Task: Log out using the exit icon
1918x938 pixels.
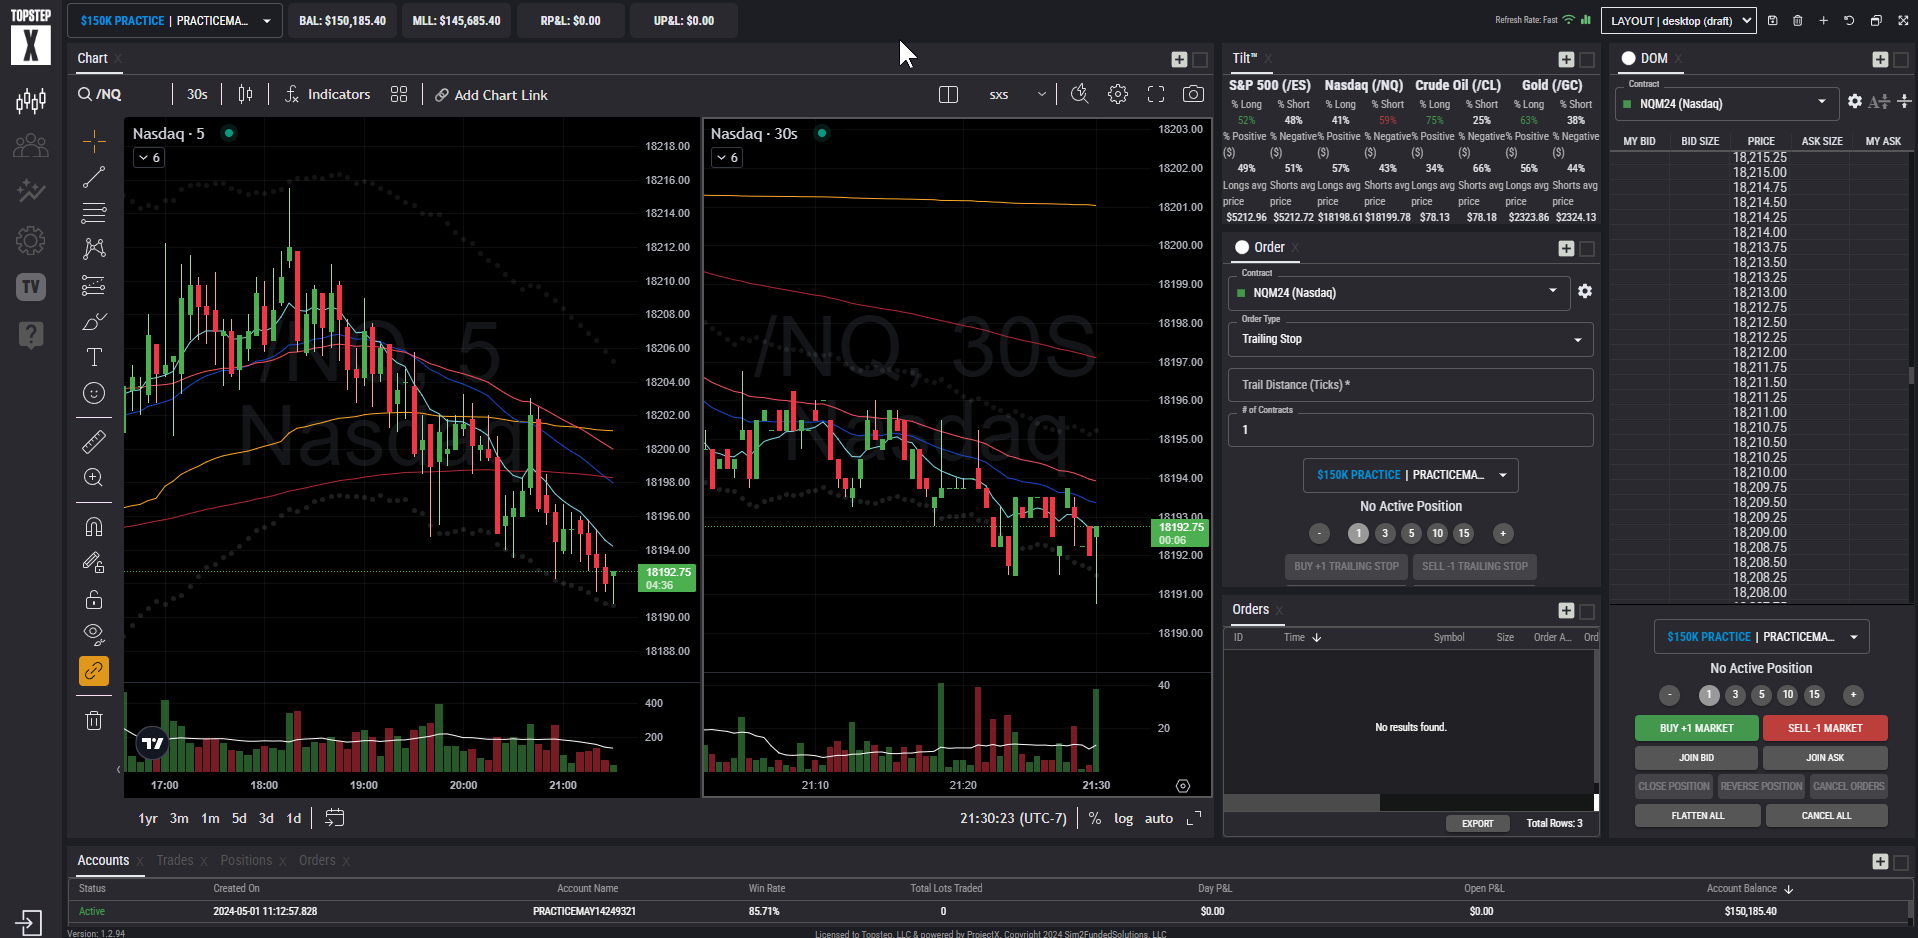Action: click(x=29, y=921)
